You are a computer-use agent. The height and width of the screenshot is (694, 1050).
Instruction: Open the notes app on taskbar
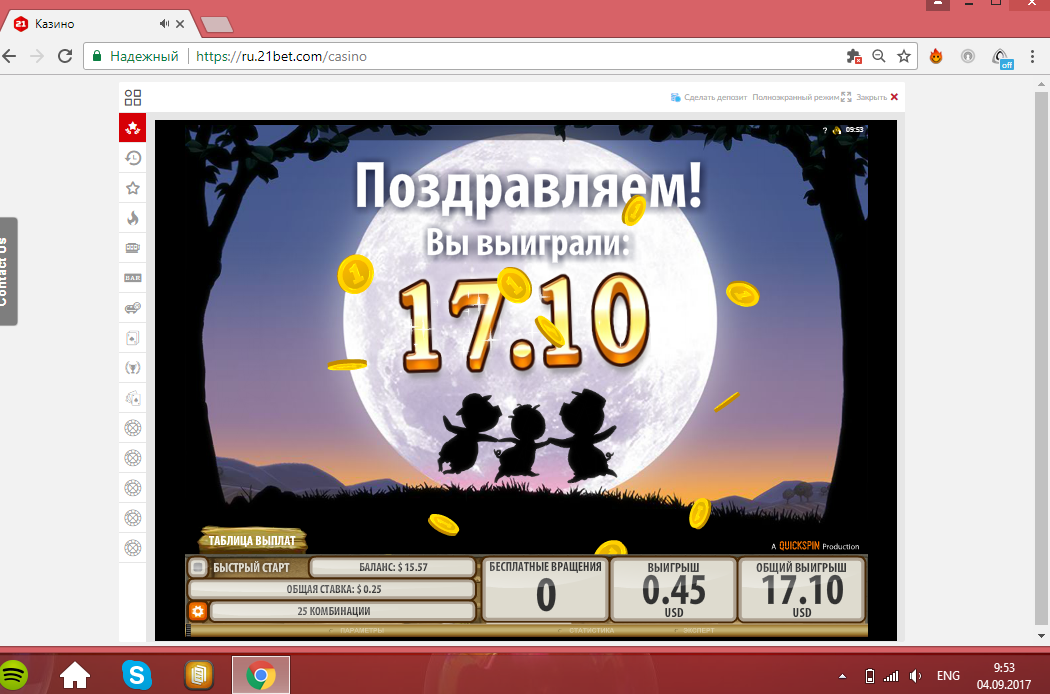tap(199, 675)
